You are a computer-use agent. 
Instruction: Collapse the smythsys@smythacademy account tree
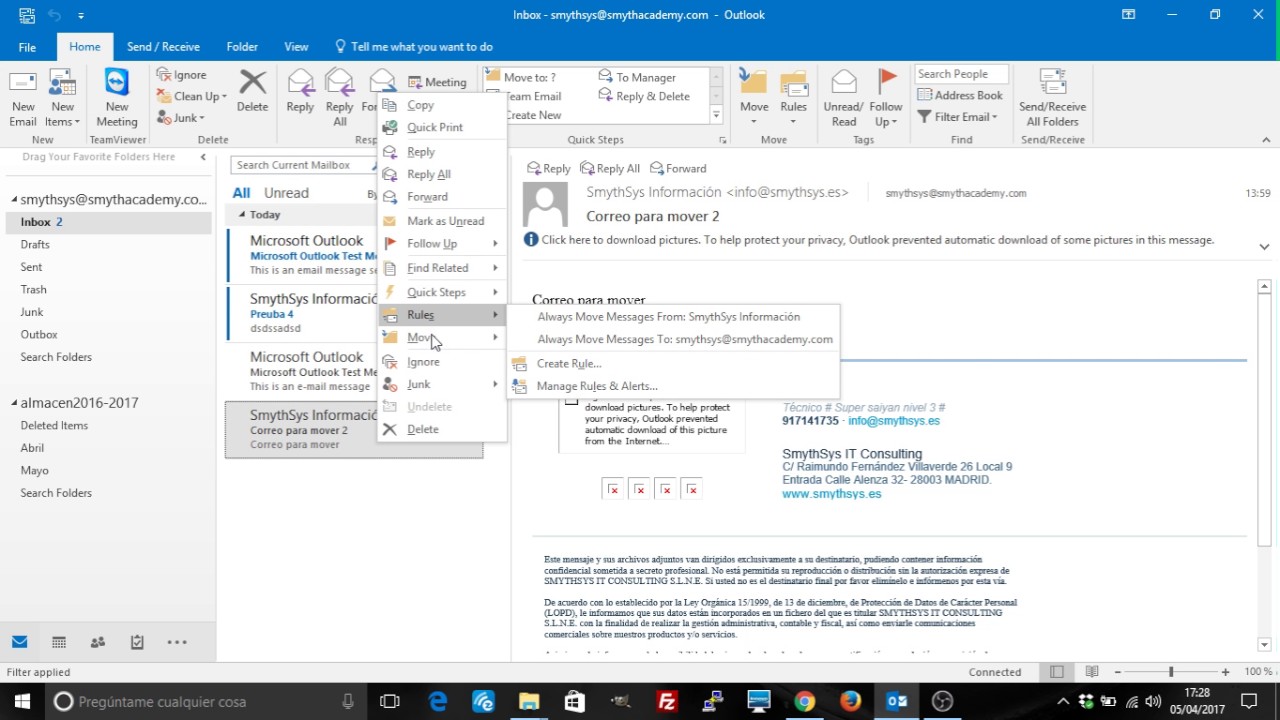point(14,200)
